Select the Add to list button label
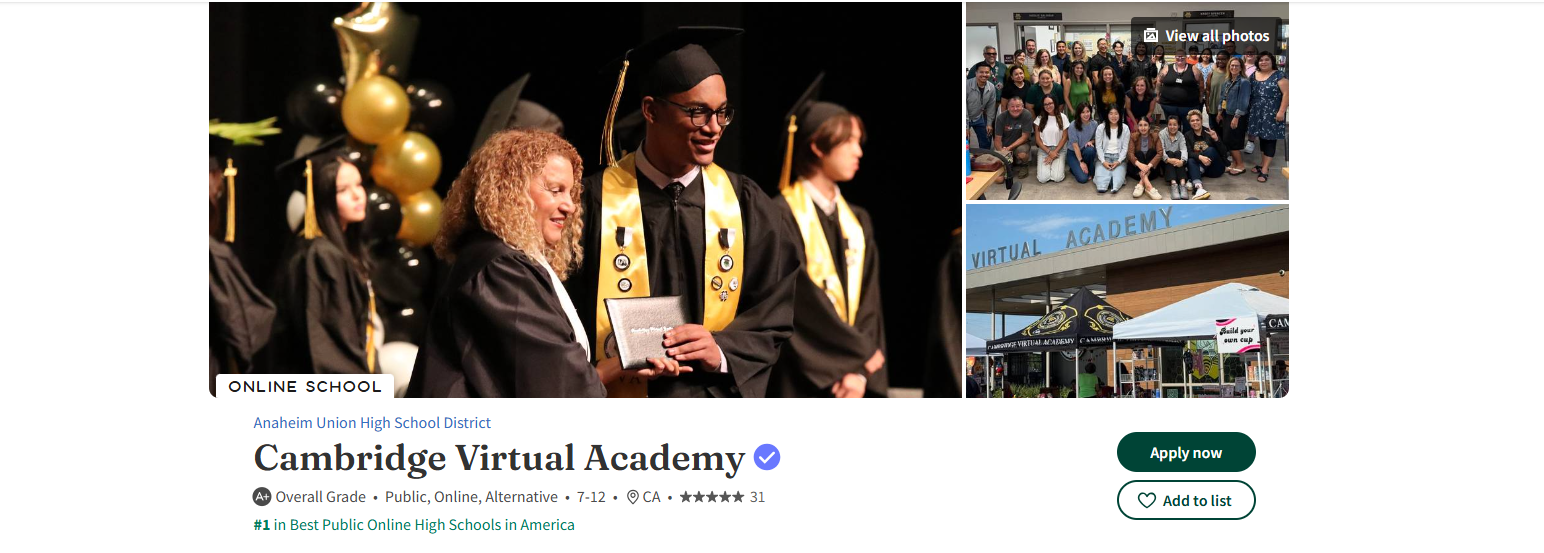 click(x=1197, y=500)
